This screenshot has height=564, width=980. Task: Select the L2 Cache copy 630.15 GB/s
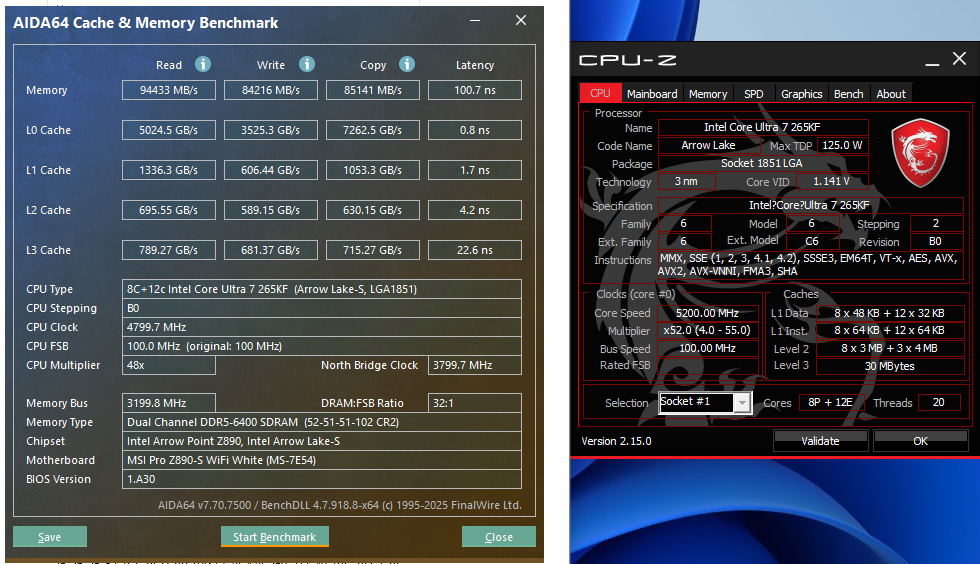pyautogui.click(x=372, y=210)
